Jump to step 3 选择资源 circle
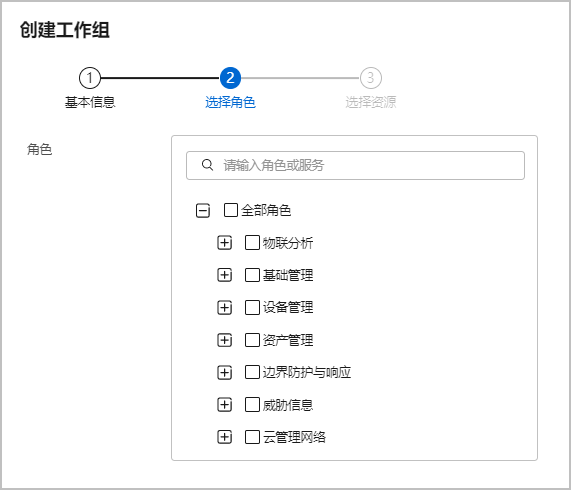The image size is (571, 490). [x=371, y=78]
